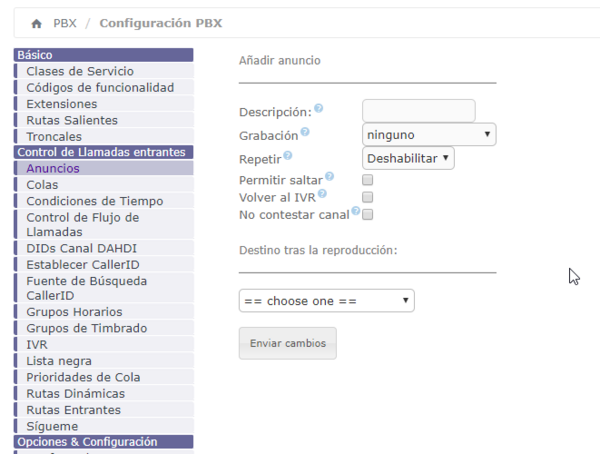Open the Grabación dropdown showing ninguno

(428, 134)
